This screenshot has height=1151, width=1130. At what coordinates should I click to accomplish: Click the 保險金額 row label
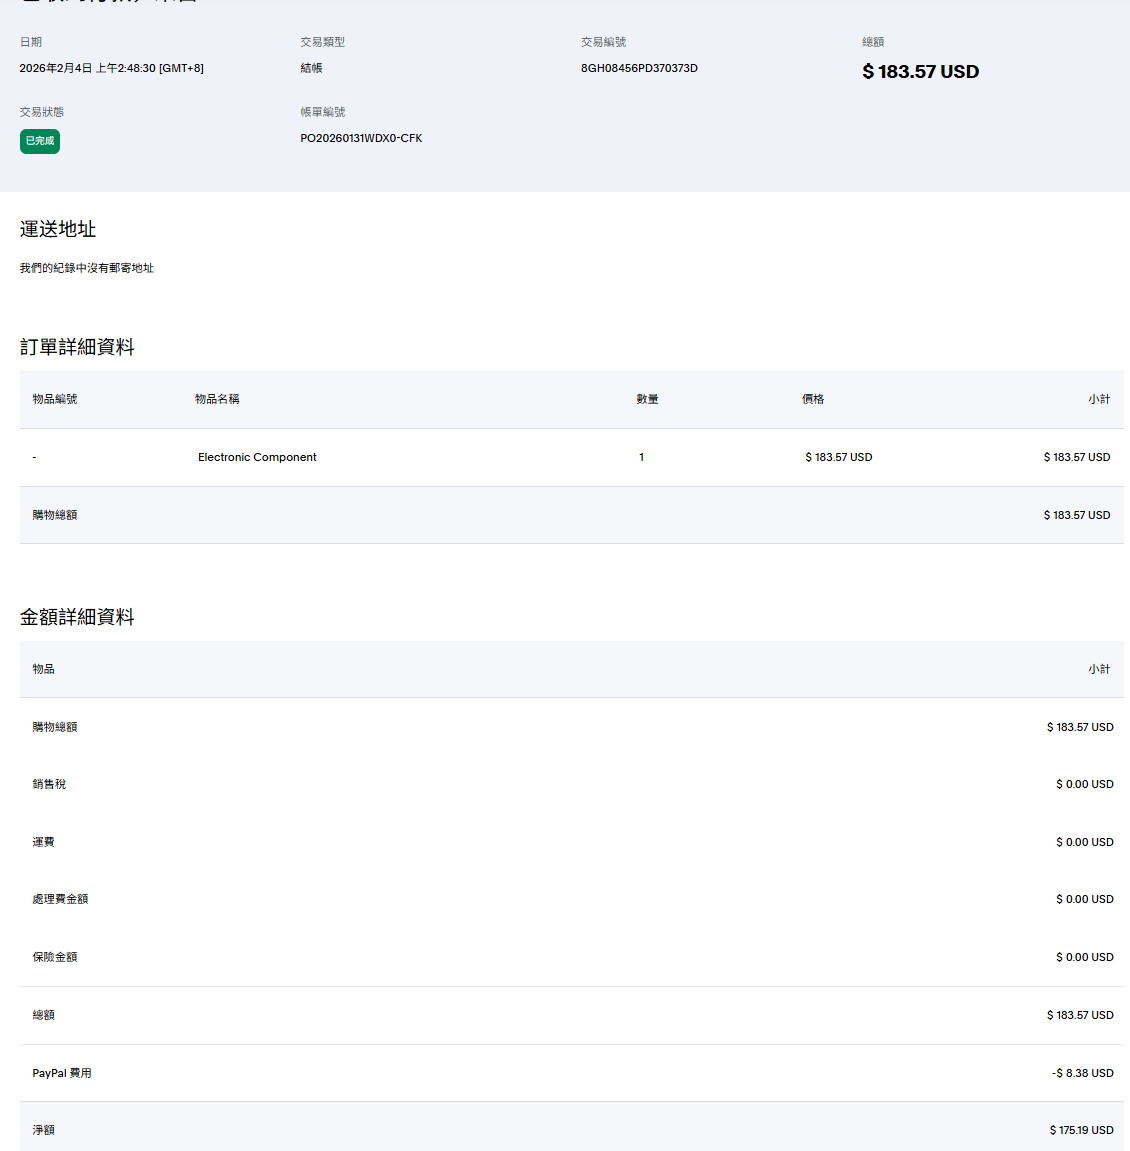[54, 957]
